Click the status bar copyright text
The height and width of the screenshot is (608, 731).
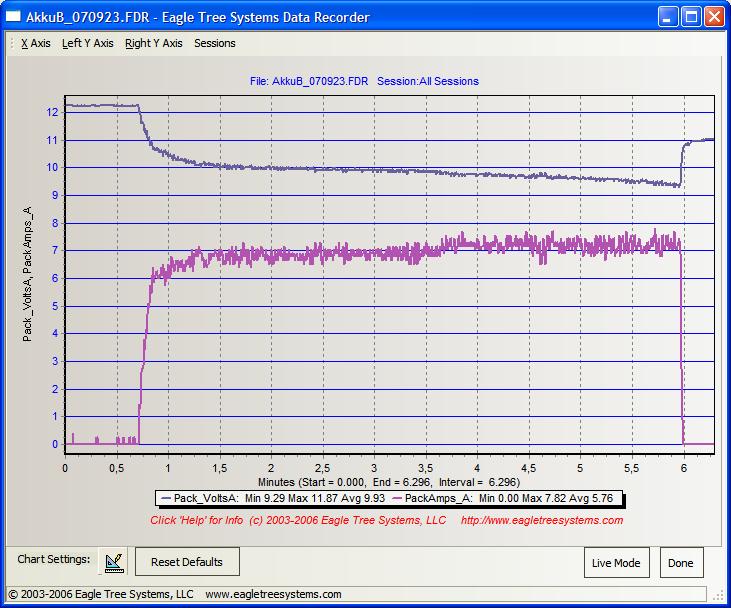[101, 594]
